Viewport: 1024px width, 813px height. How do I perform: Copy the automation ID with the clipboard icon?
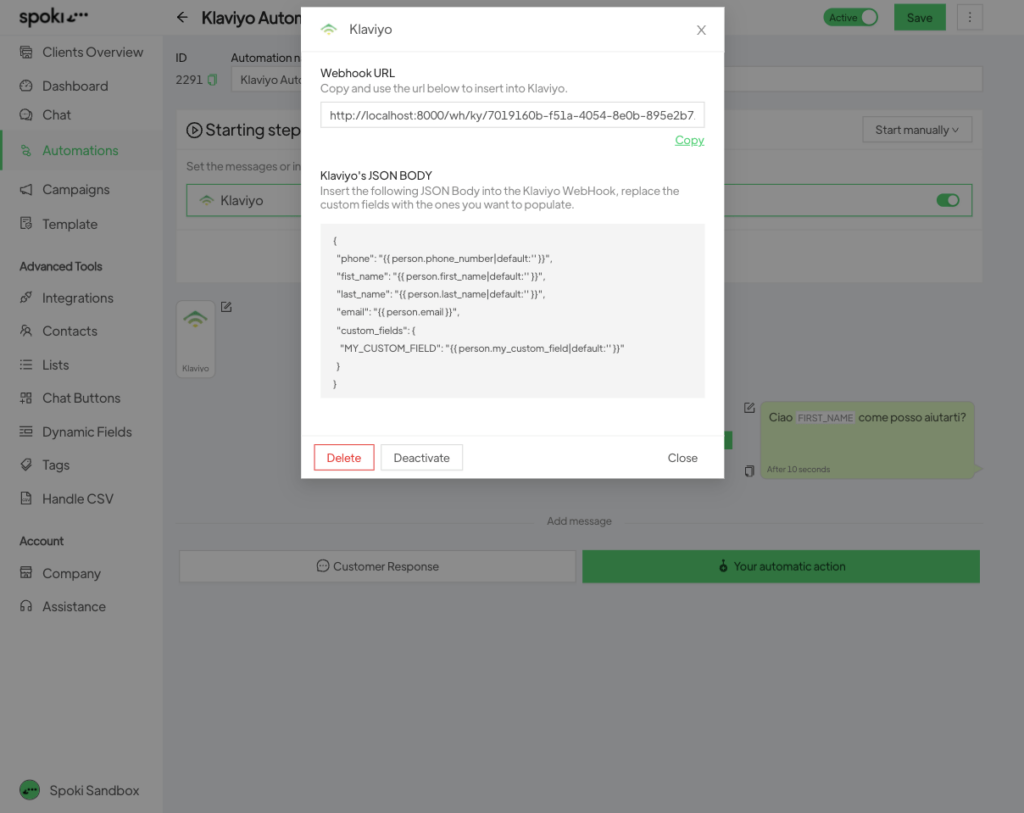pos(212,80)
